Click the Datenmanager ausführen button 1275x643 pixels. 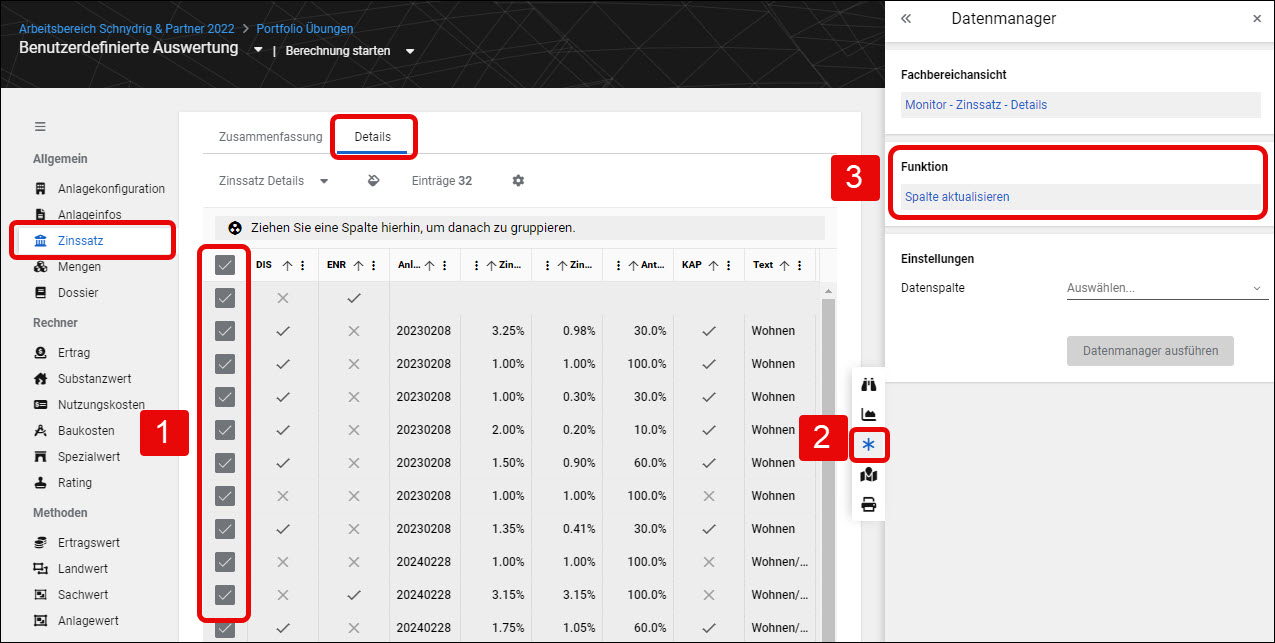(1150, 351)
